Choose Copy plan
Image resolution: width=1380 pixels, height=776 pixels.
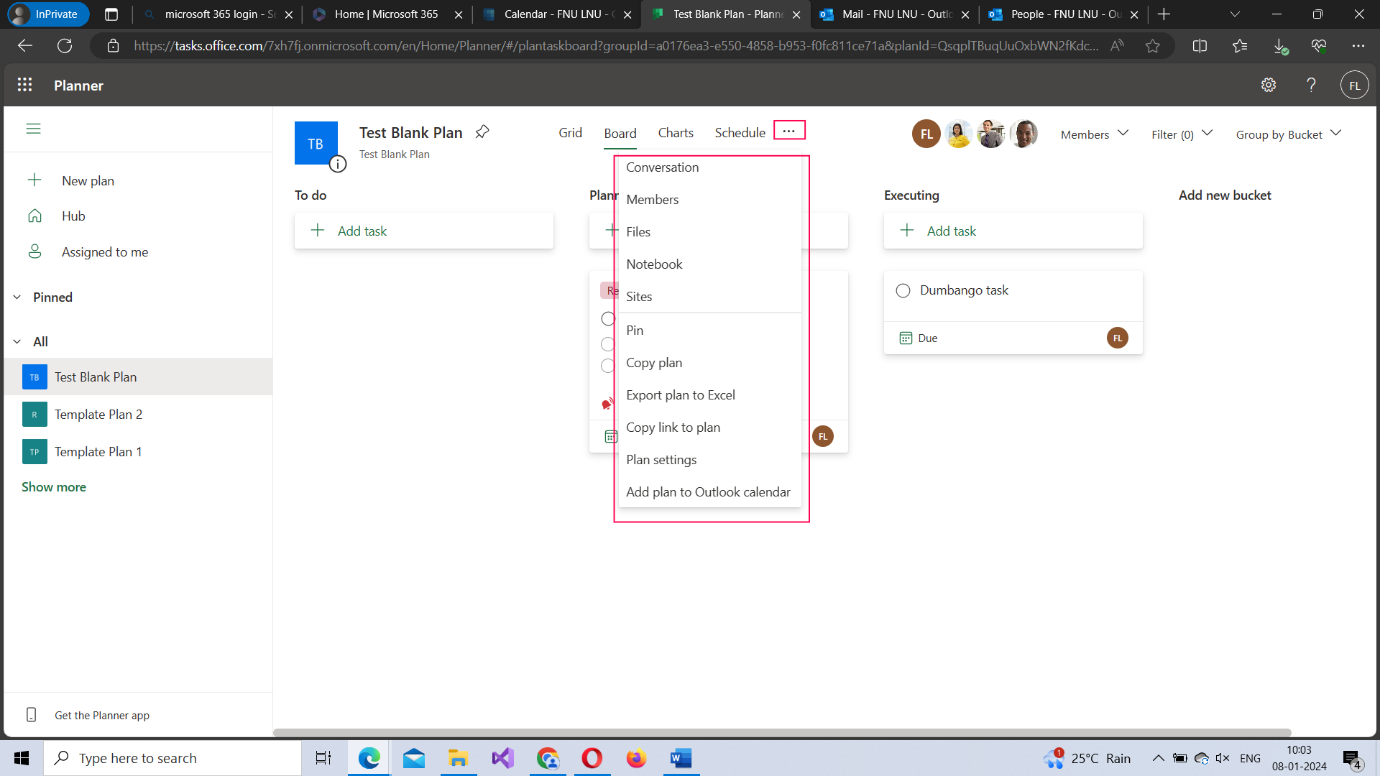[x=710, y=362]
